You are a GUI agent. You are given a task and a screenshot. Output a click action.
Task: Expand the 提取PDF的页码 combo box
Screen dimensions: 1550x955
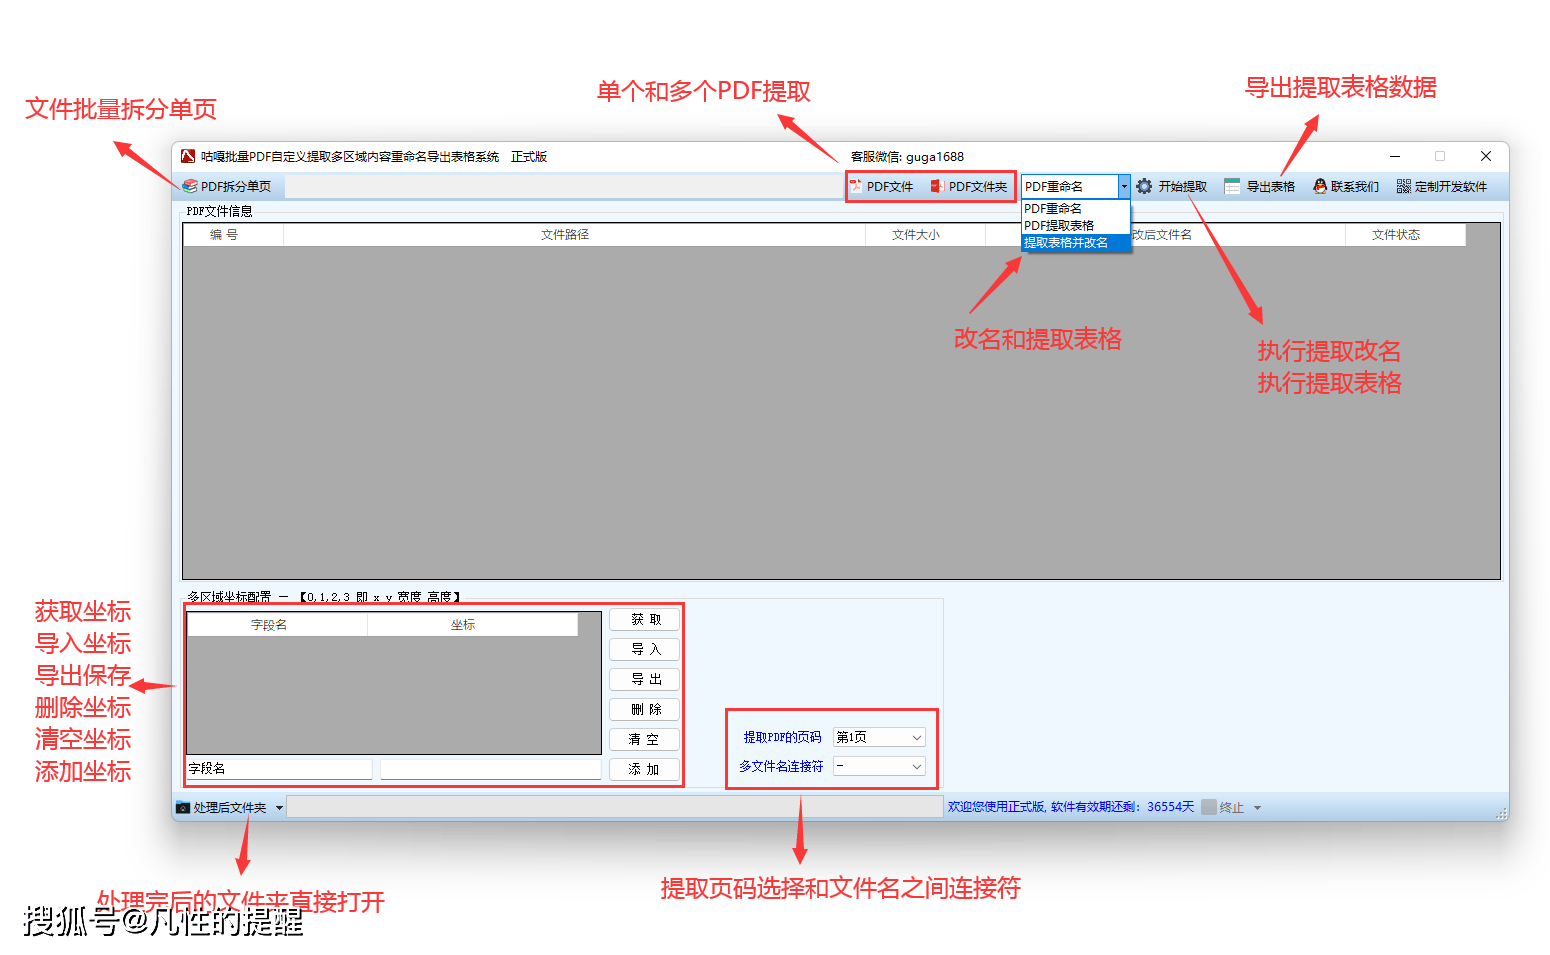coord(917,737)
